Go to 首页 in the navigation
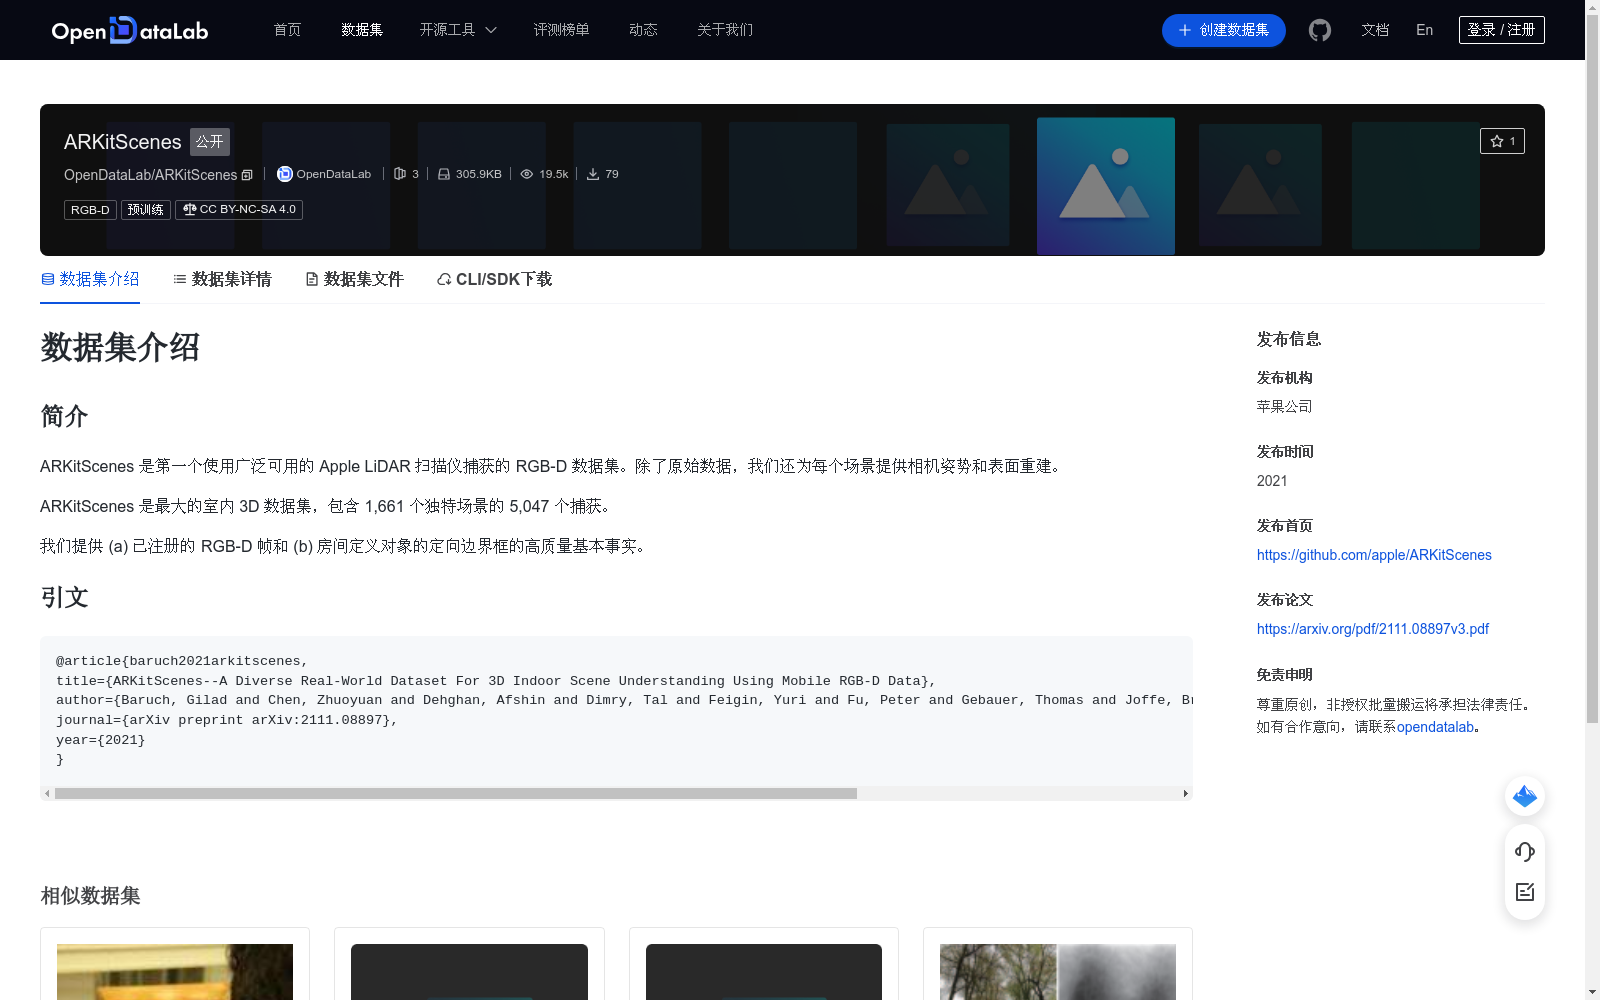The image size is (1600, 1000). [x=288, y=30]
